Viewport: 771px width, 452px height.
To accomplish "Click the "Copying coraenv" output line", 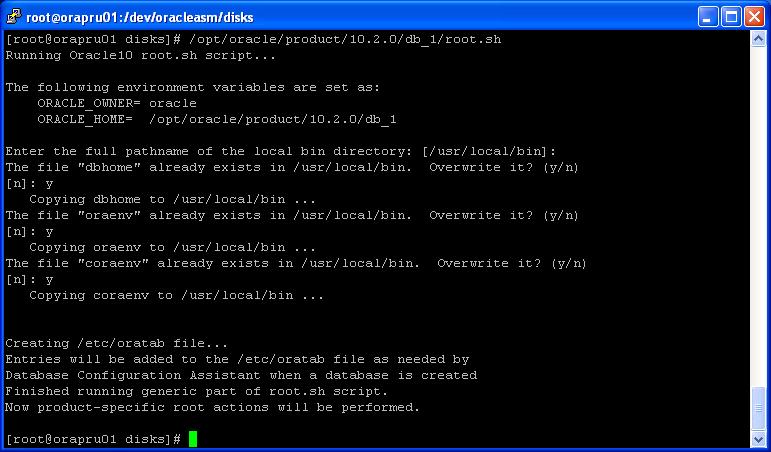I will pyautogui.click(x=177, y=296).
